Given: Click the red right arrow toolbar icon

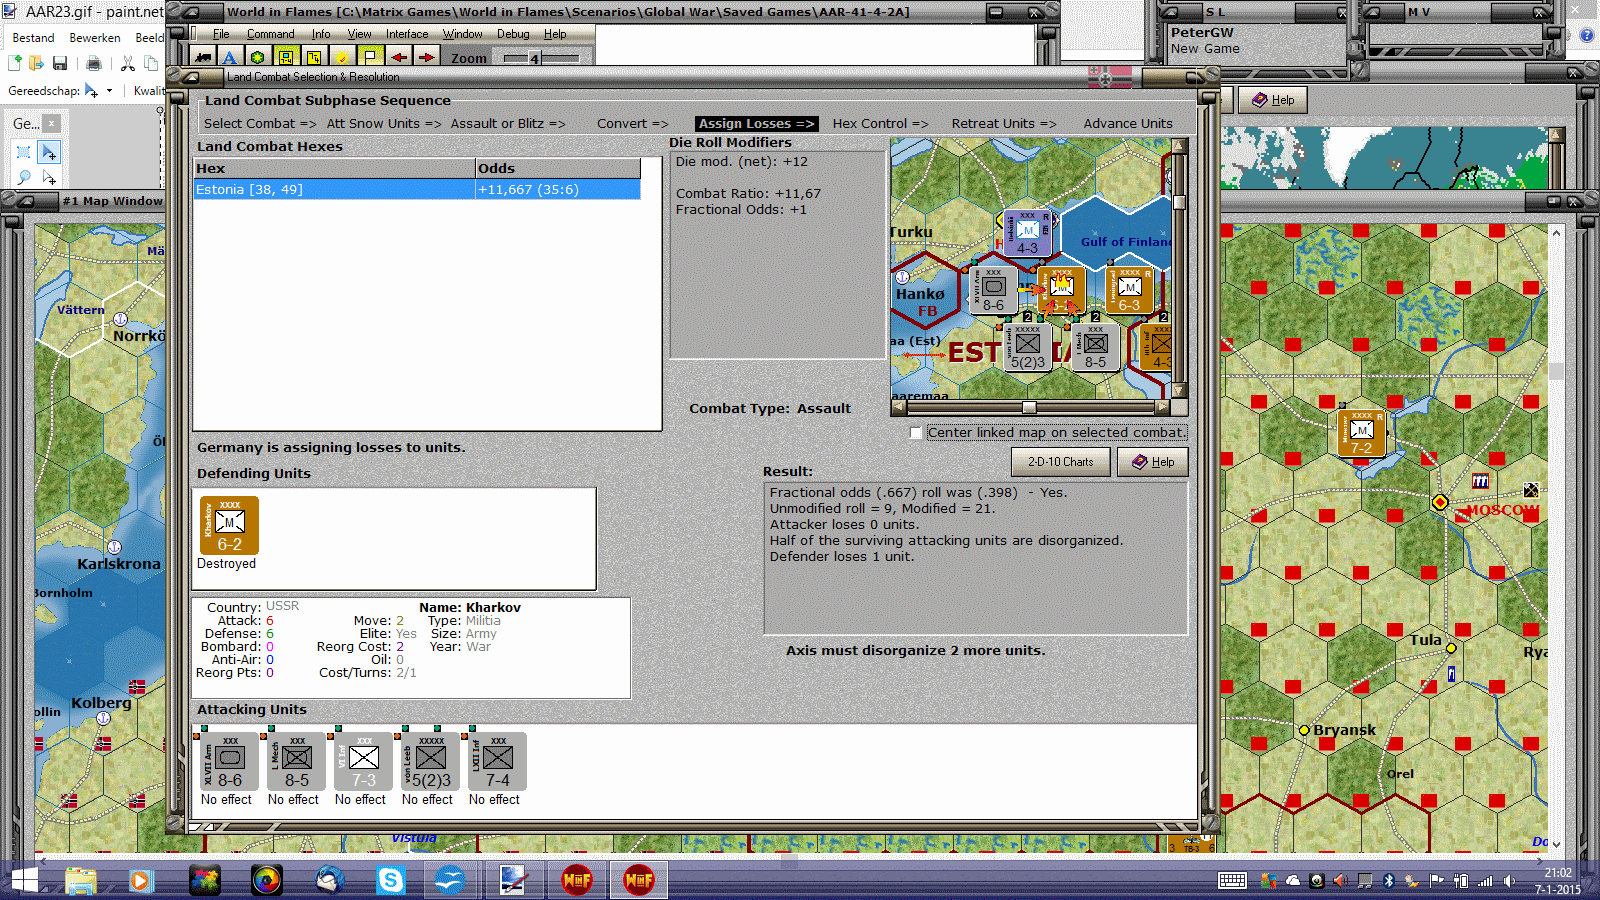Looking at the screenshot, I should click(x=426, y=58).
